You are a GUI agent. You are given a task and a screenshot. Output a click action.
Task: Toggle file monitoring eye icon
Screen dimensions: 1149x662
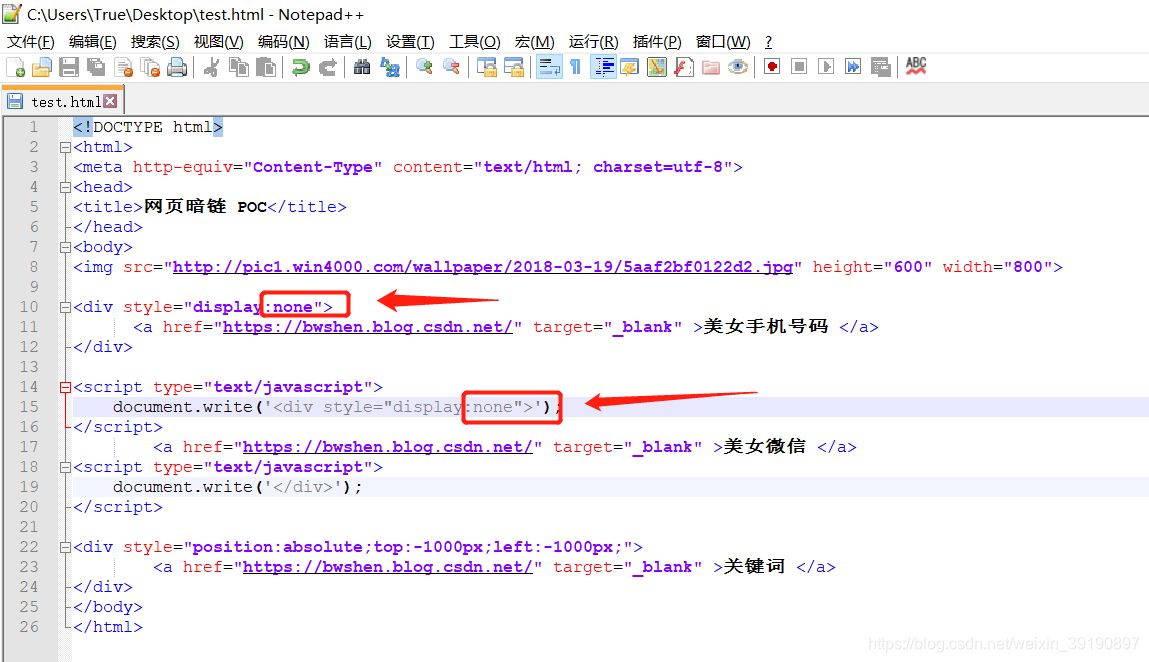pyautogui.click(x=739, y=67)
